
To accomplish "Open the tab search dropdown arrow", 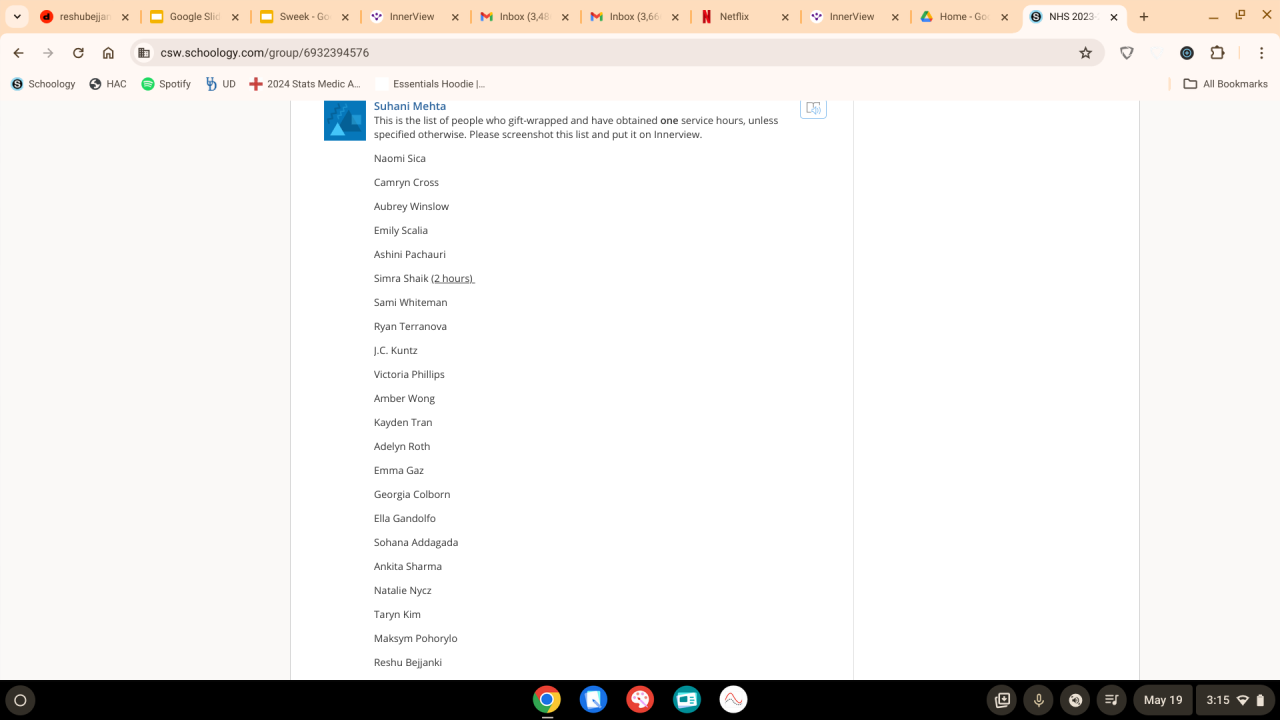I will point(17,17).
